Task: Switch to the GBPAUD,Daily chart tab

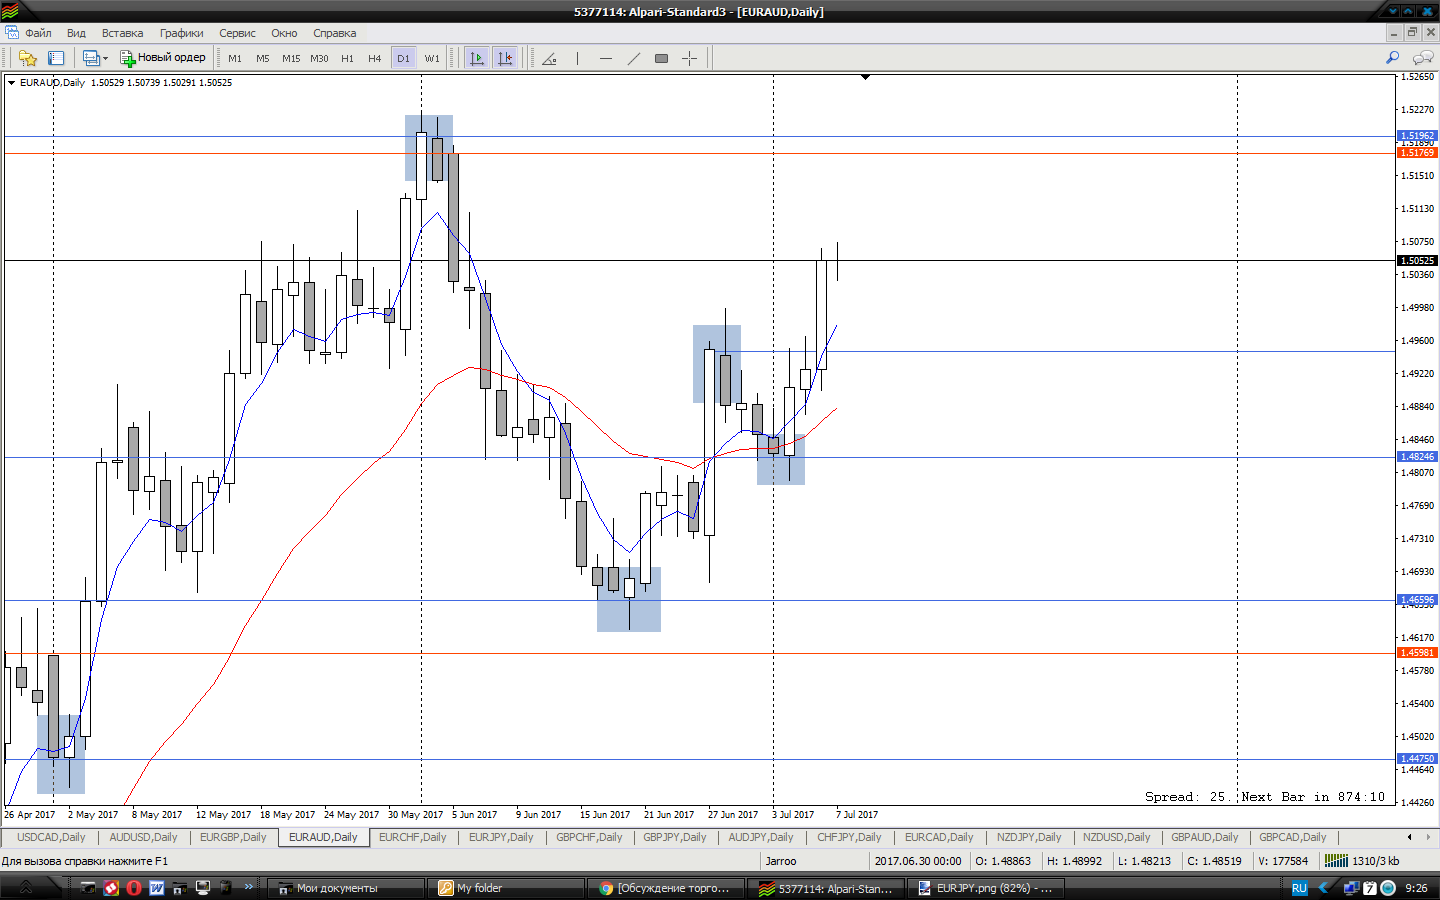Action: 1204,838
